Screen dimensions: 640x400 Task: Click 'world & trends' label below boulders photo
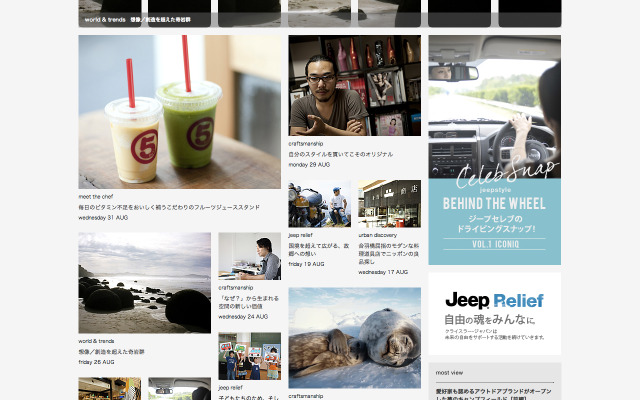click(x=96, y=341)
